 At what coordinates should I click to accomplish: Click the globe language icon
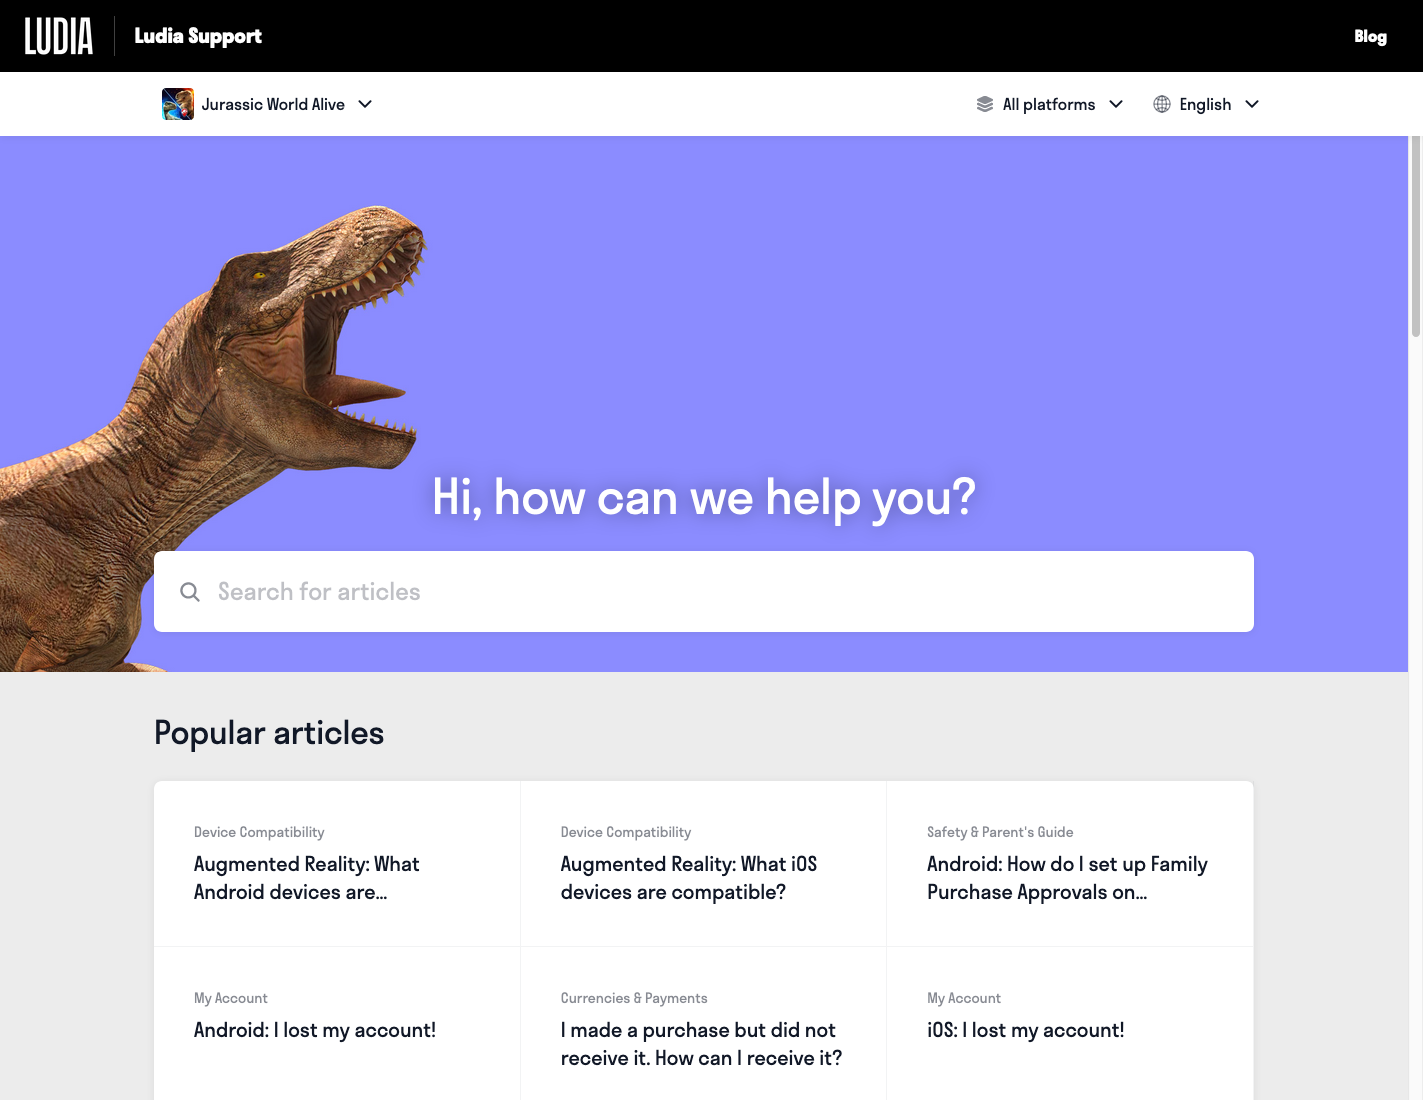(x=1162, y=104)
